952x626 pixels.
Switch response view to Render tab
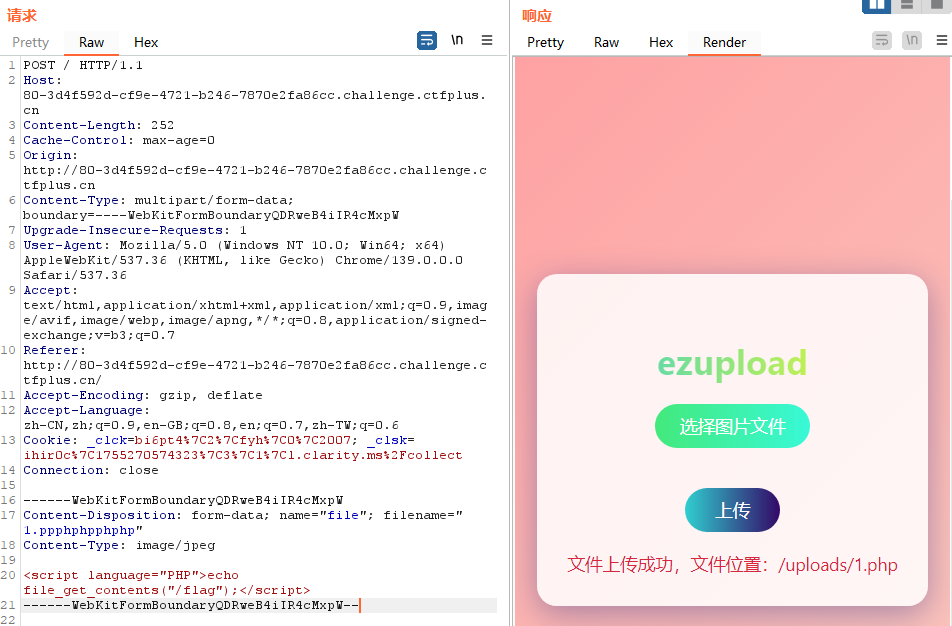(724, 43)
